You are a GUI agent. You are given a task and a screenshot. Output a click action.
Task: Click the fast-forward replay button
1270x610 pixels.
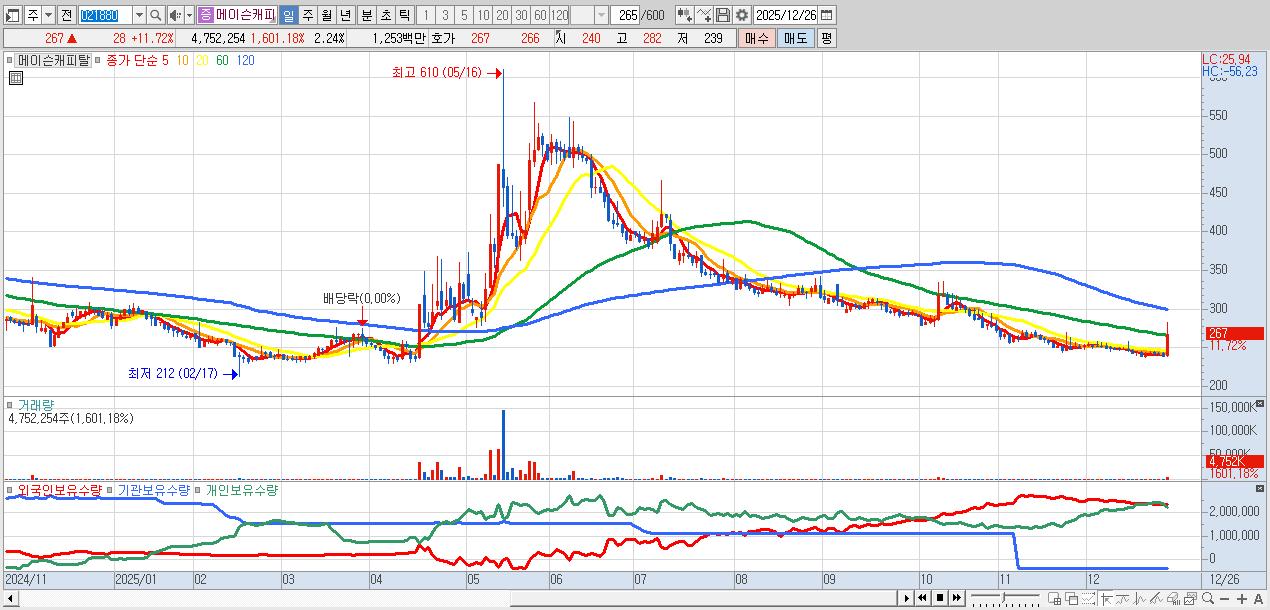pyautogui.click(x=957, y=598)
